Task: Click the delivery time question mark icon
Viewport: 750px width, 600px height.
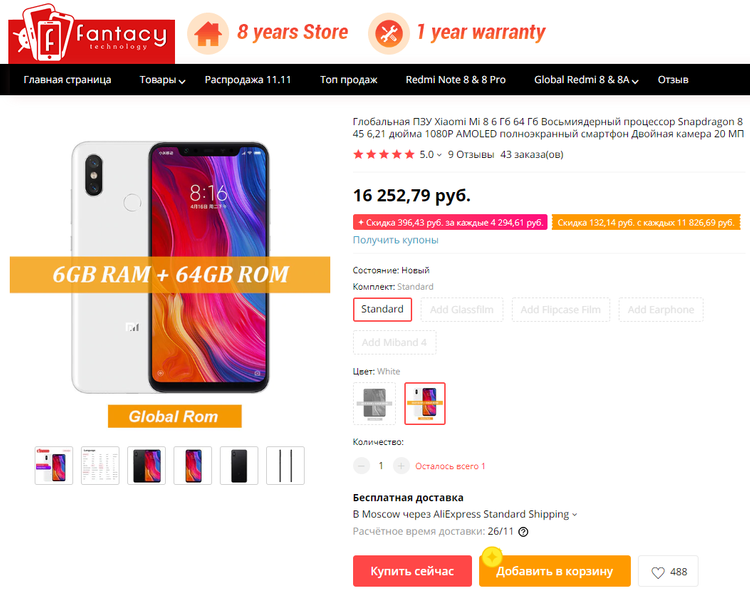Action: (x=523, y=532)
